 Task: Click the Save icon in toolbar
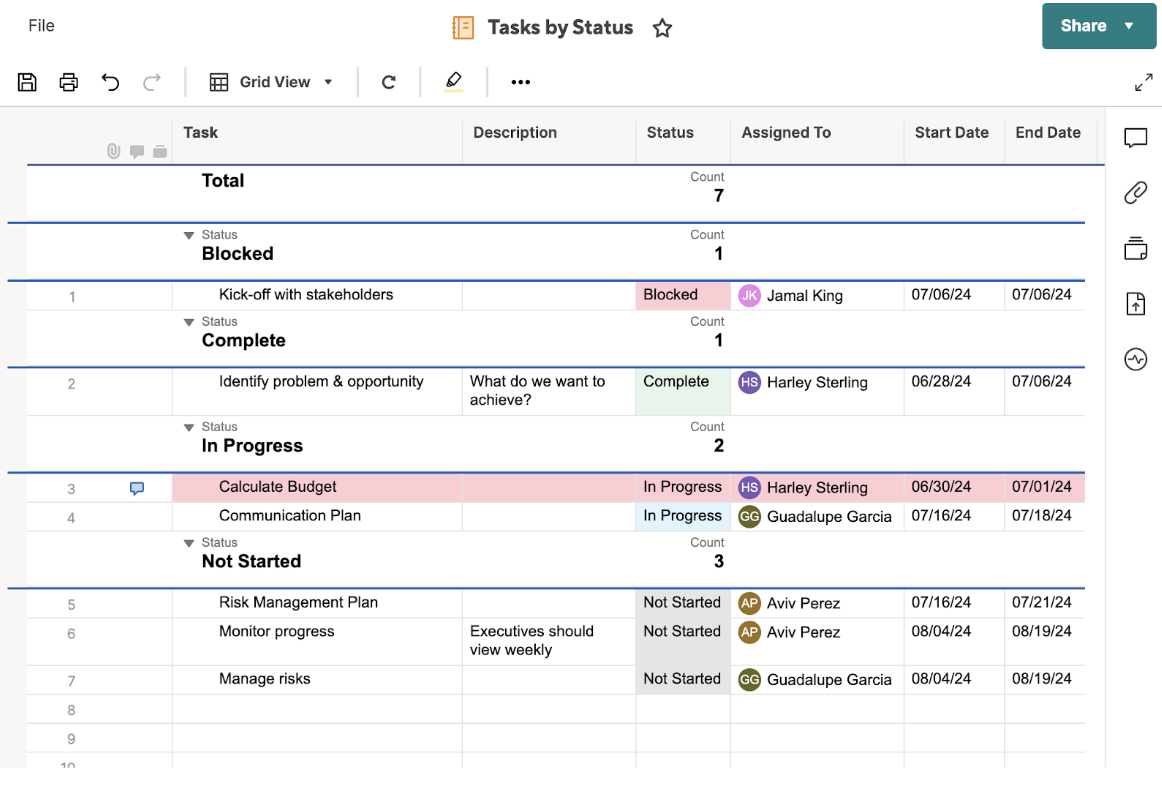click(27, 82)
